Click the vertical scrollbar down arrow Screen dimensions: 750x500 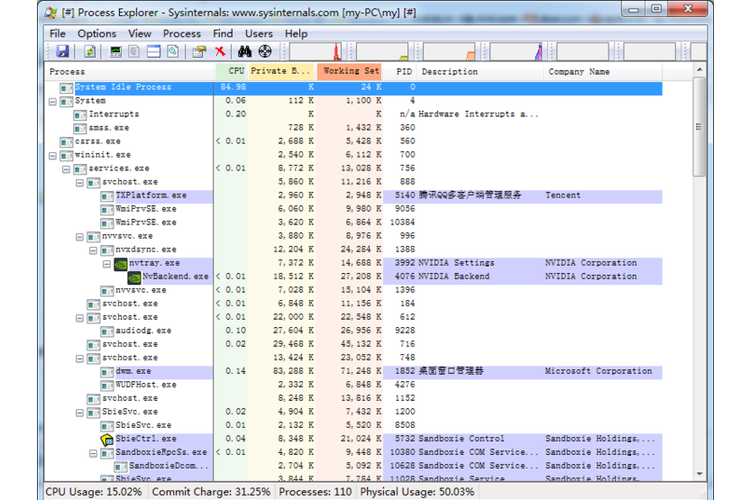[700, 474]
